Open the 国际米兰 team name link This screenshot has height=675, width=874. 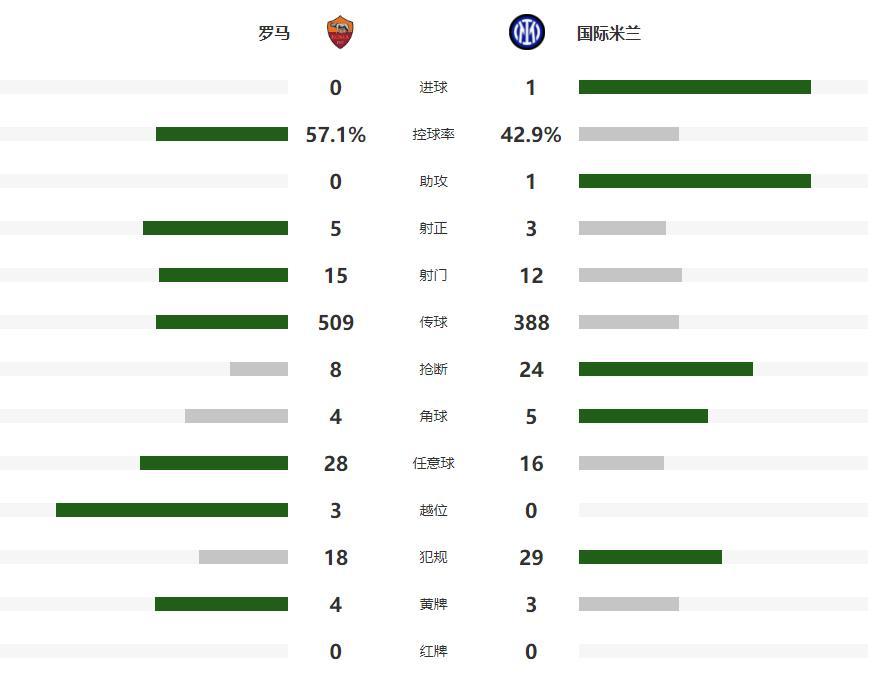609,33
